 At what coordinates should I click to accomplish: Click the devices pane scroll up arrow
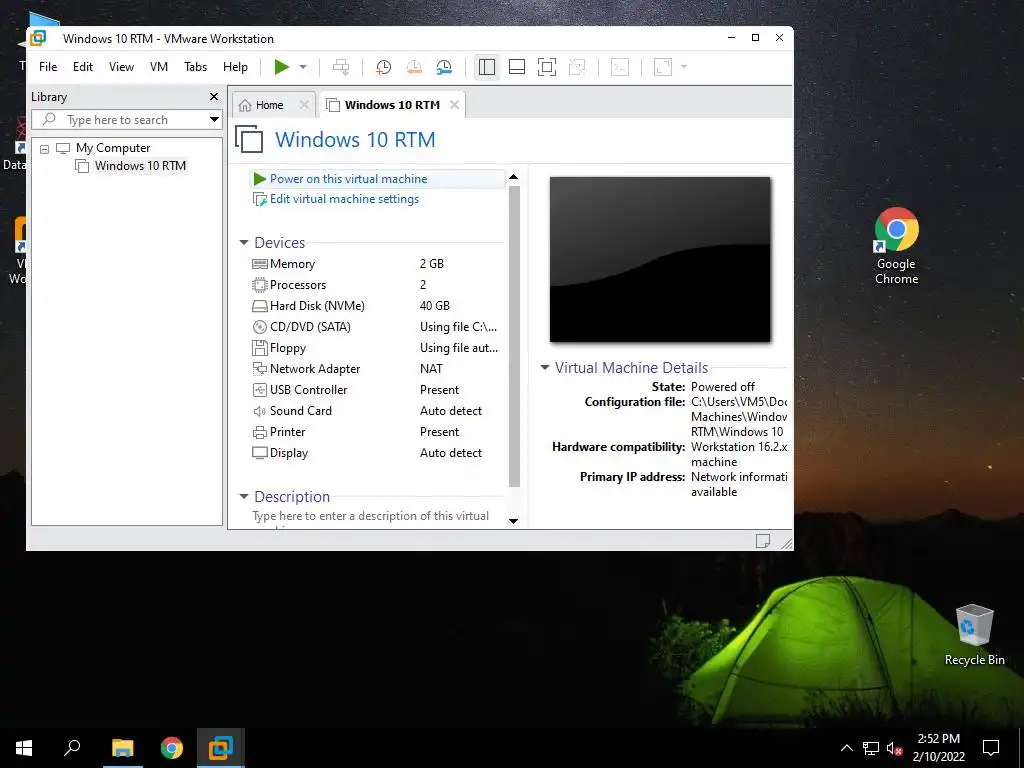513,177
